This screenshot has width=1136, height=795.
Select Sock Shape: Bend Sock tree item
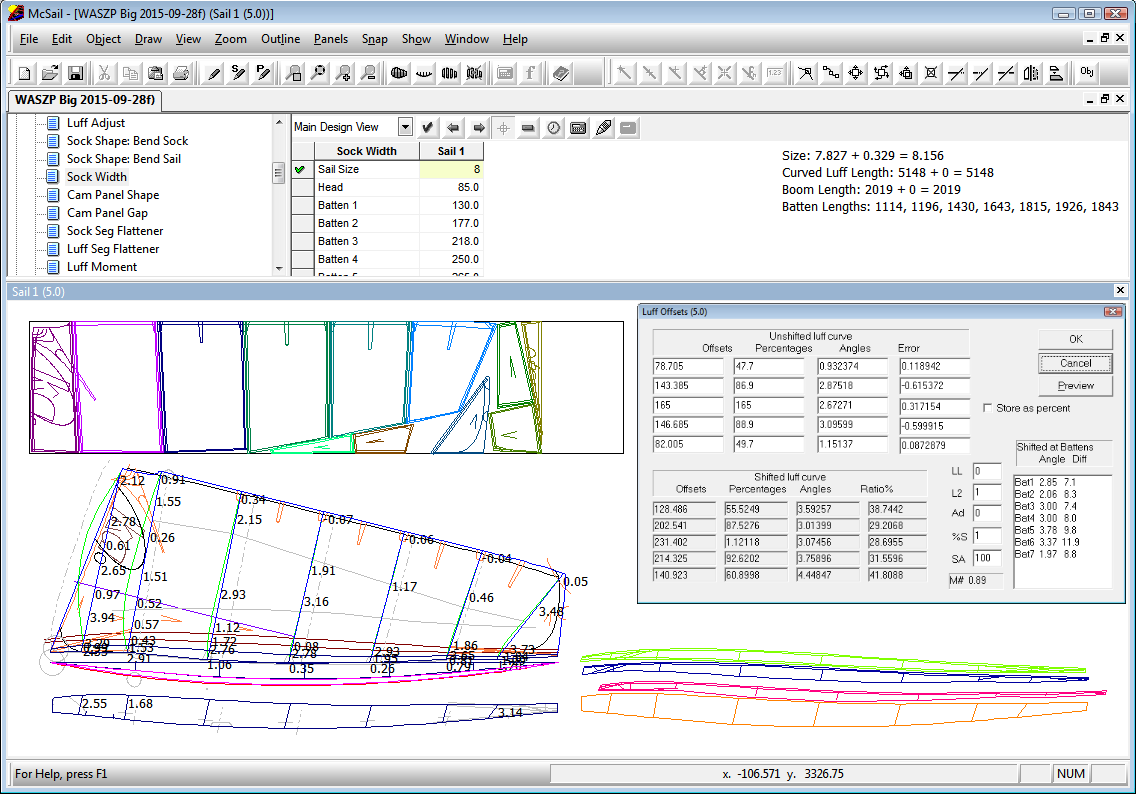tap(128, 141)
